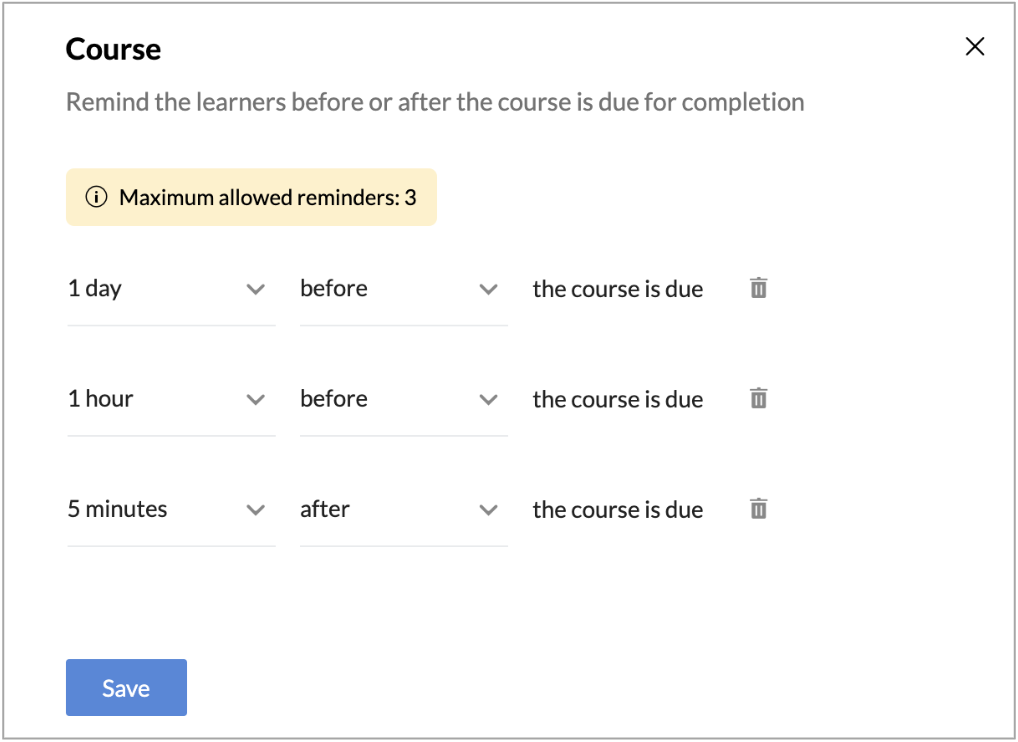The image size is (1018, 742).
Task: Open the "1 hour" duration dropdown
Action: (x=170, y=399)
